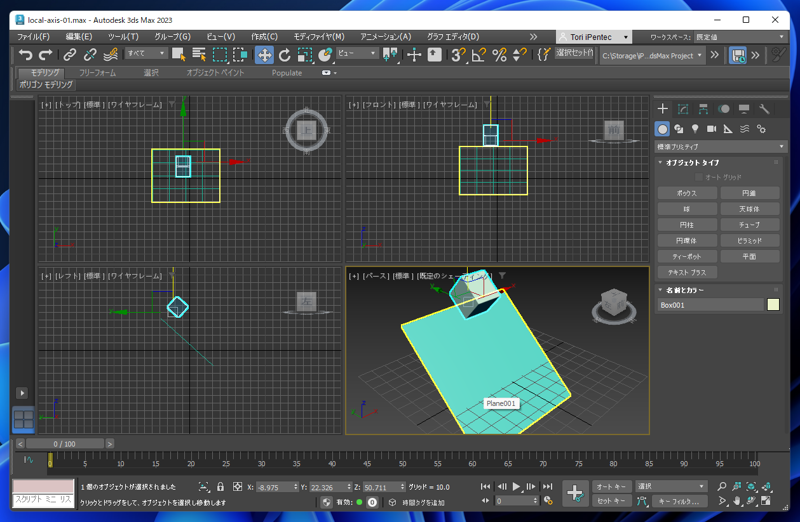The width and height of the screenshot is (800, 522).
Task: Click the time slider 0 / 100 handle
Action: point(65,444)
